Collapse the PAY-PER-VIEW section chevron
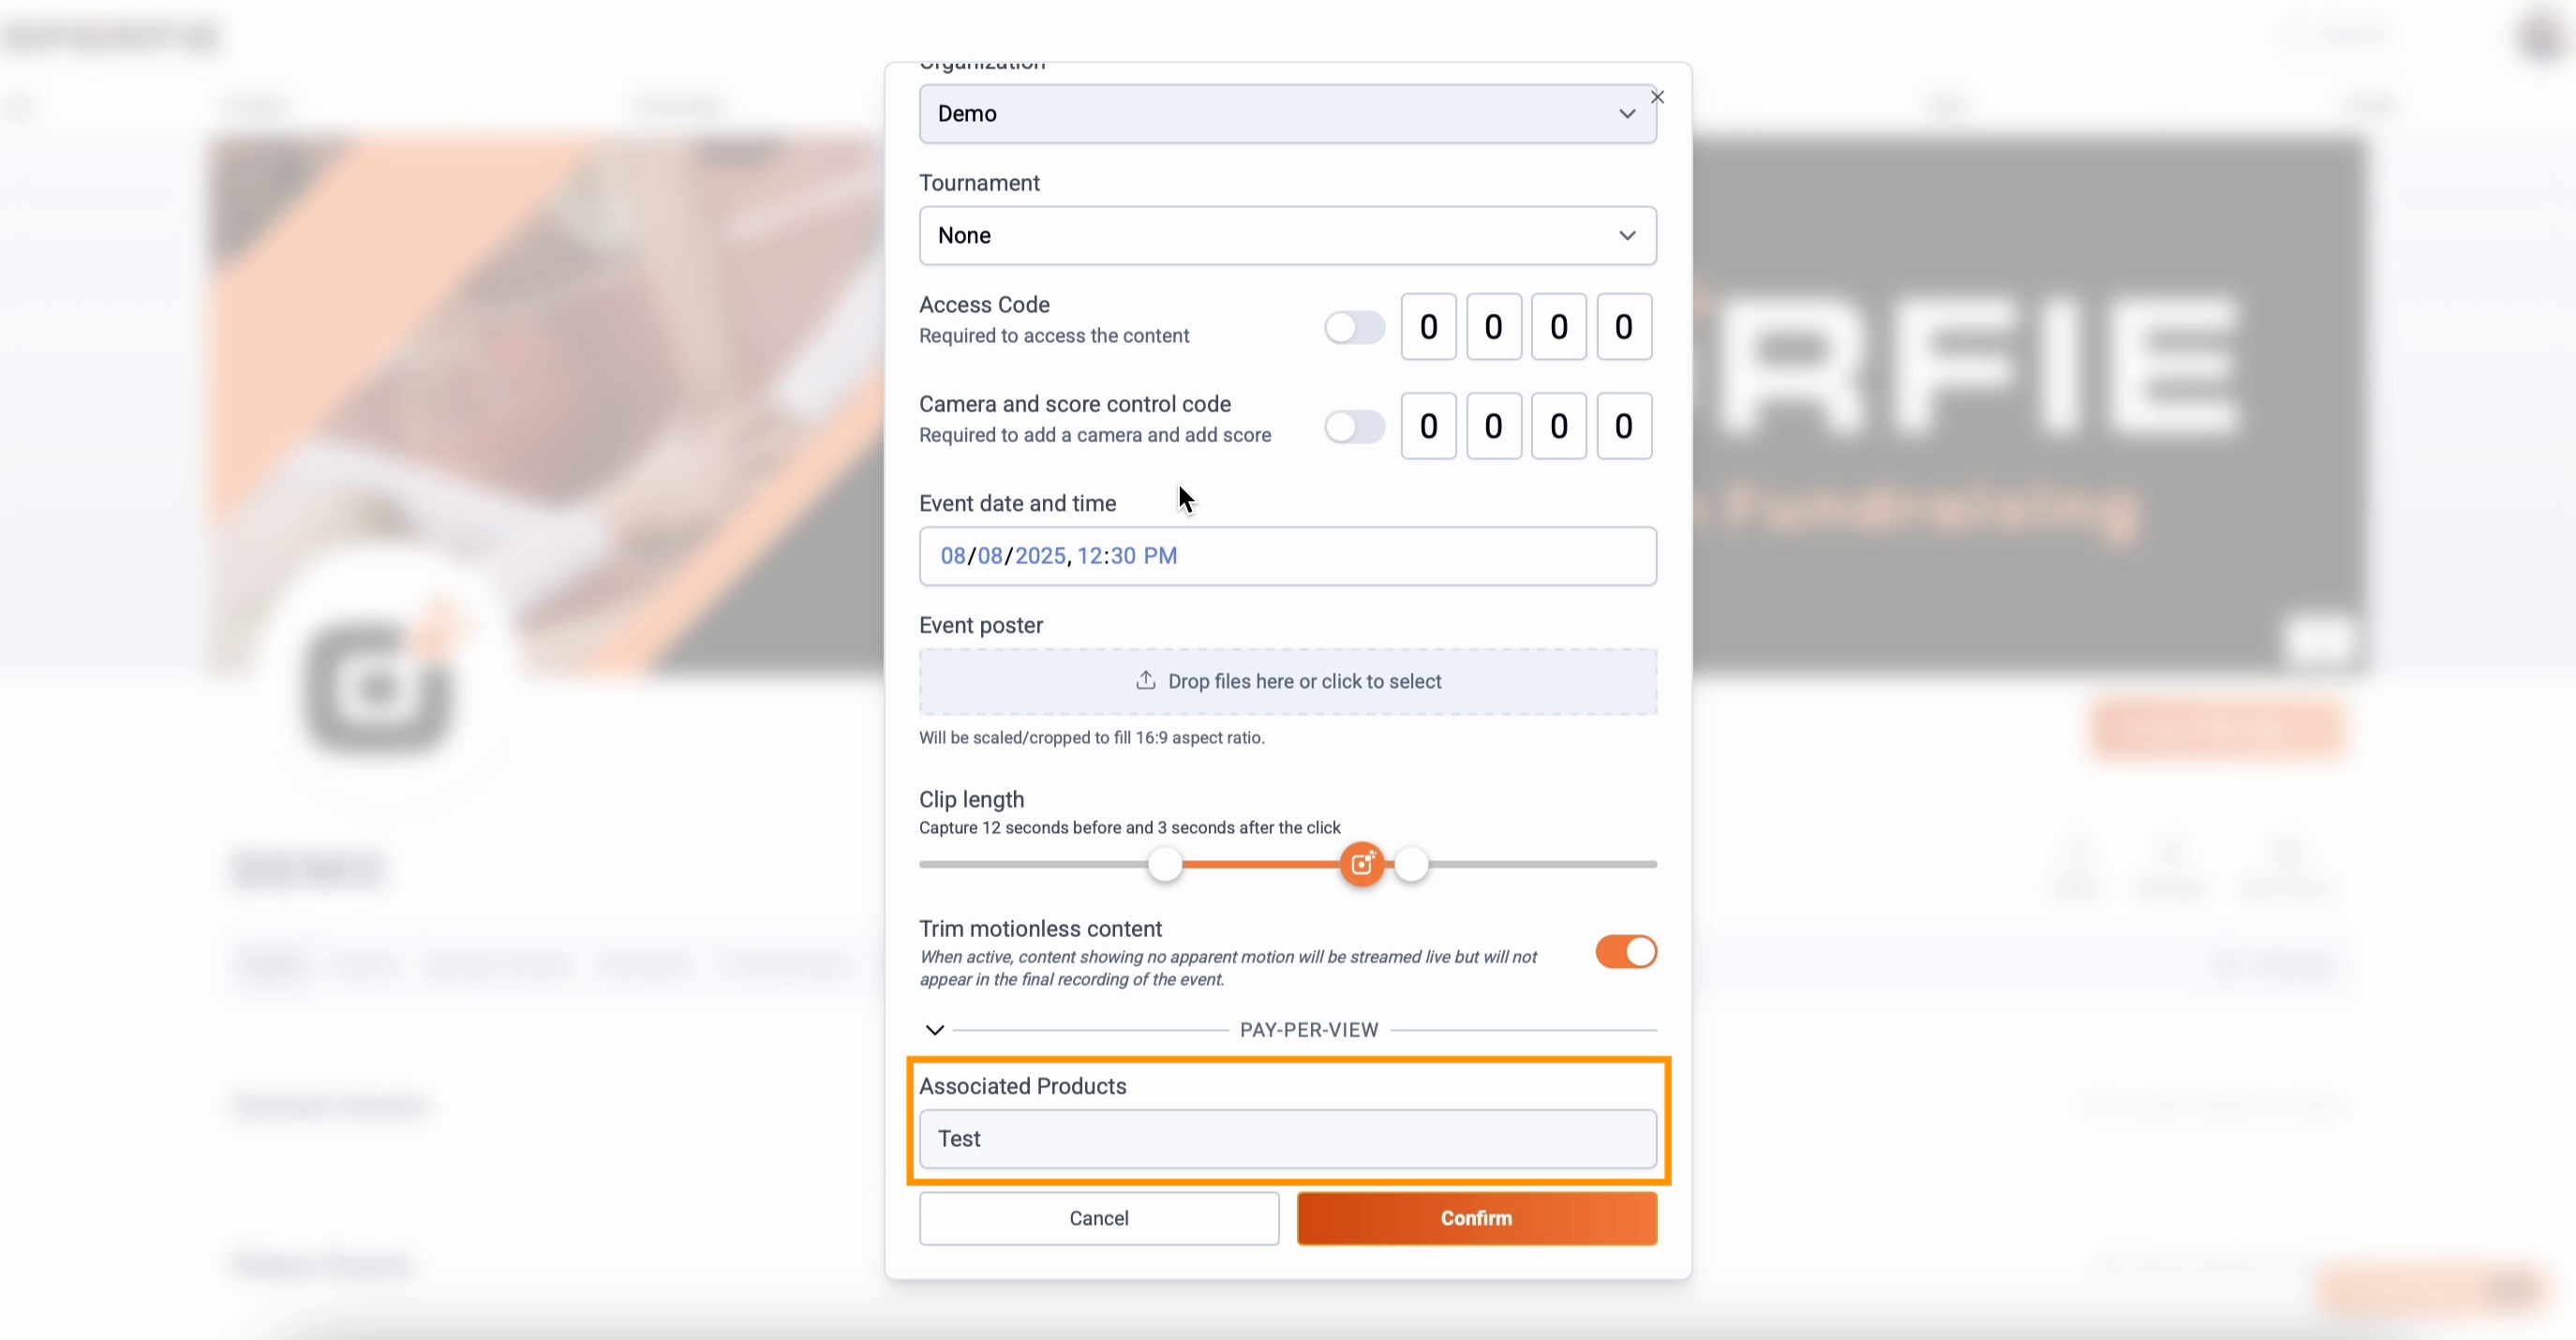 pyautogui.click(x=935, y=1030)
